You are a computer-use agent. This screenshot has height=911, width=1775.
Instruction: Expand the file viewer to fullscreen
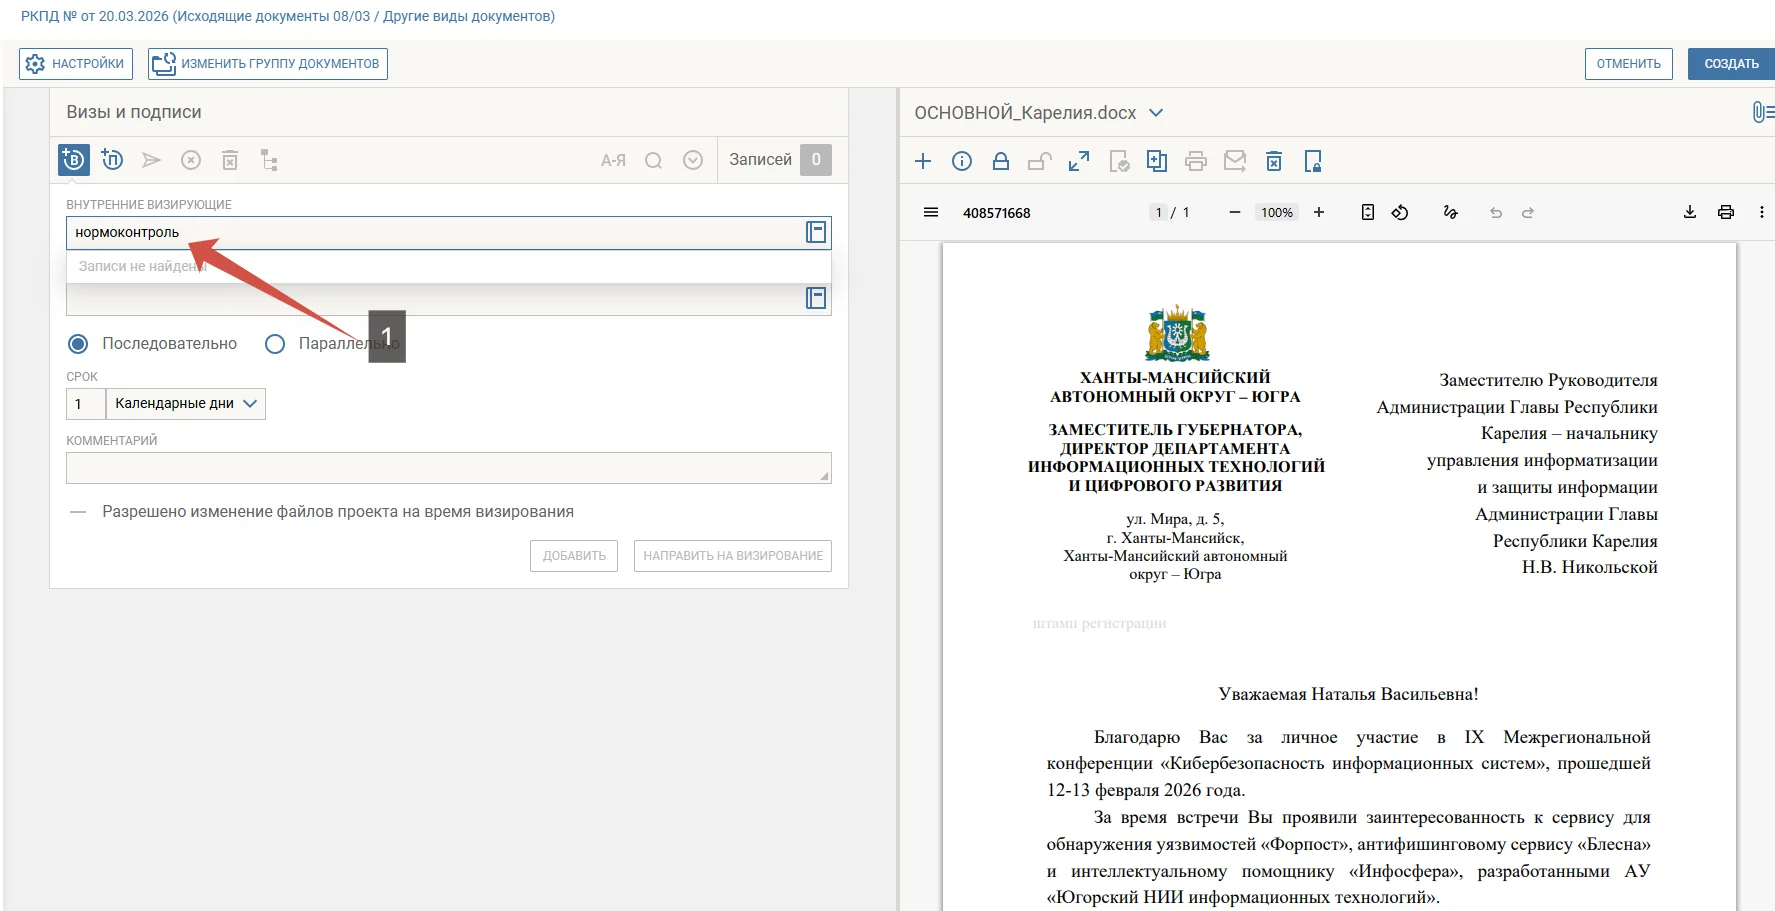pos(1079,161)
